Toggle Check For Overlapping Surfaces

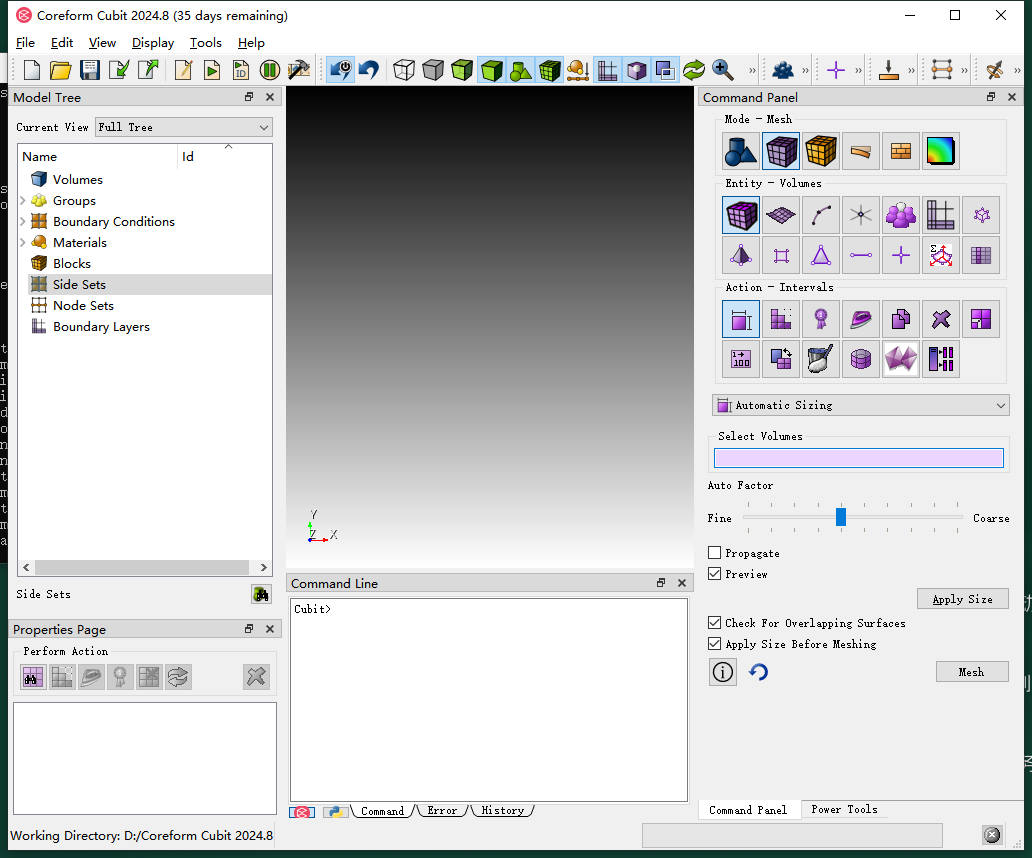coord(714,622)
